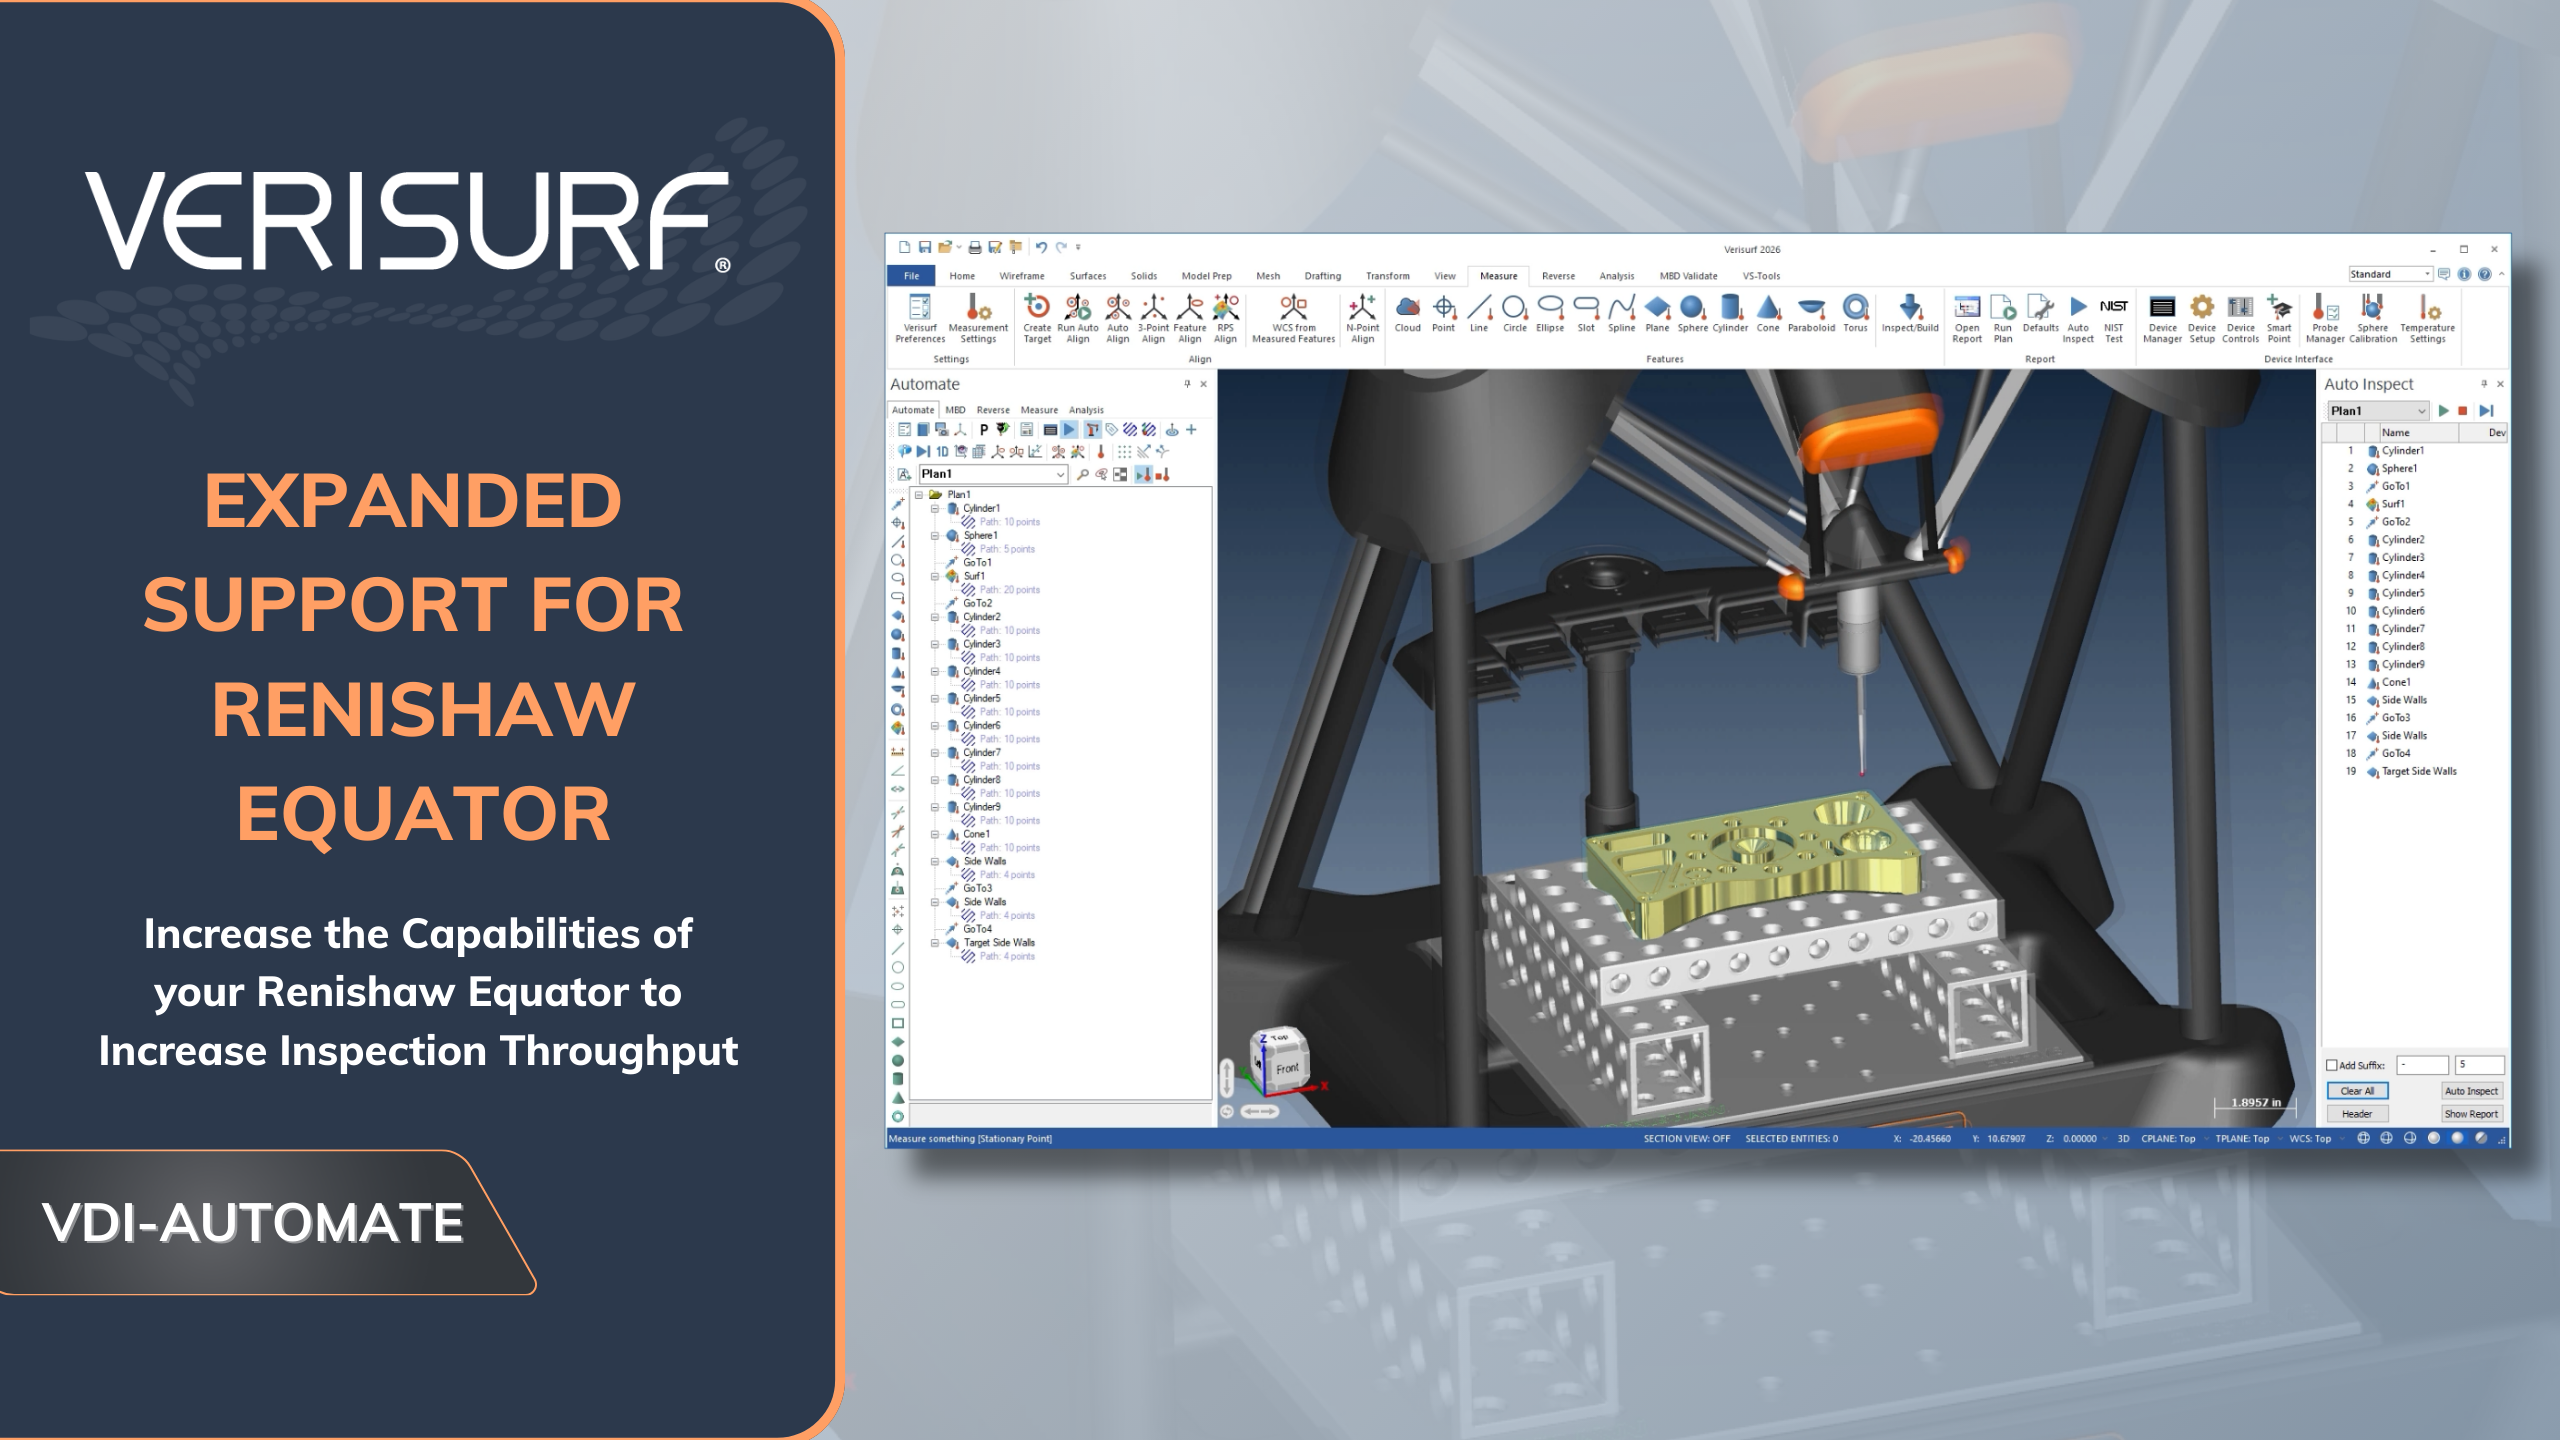Select the N-Point Align tool

point(1362,318)
